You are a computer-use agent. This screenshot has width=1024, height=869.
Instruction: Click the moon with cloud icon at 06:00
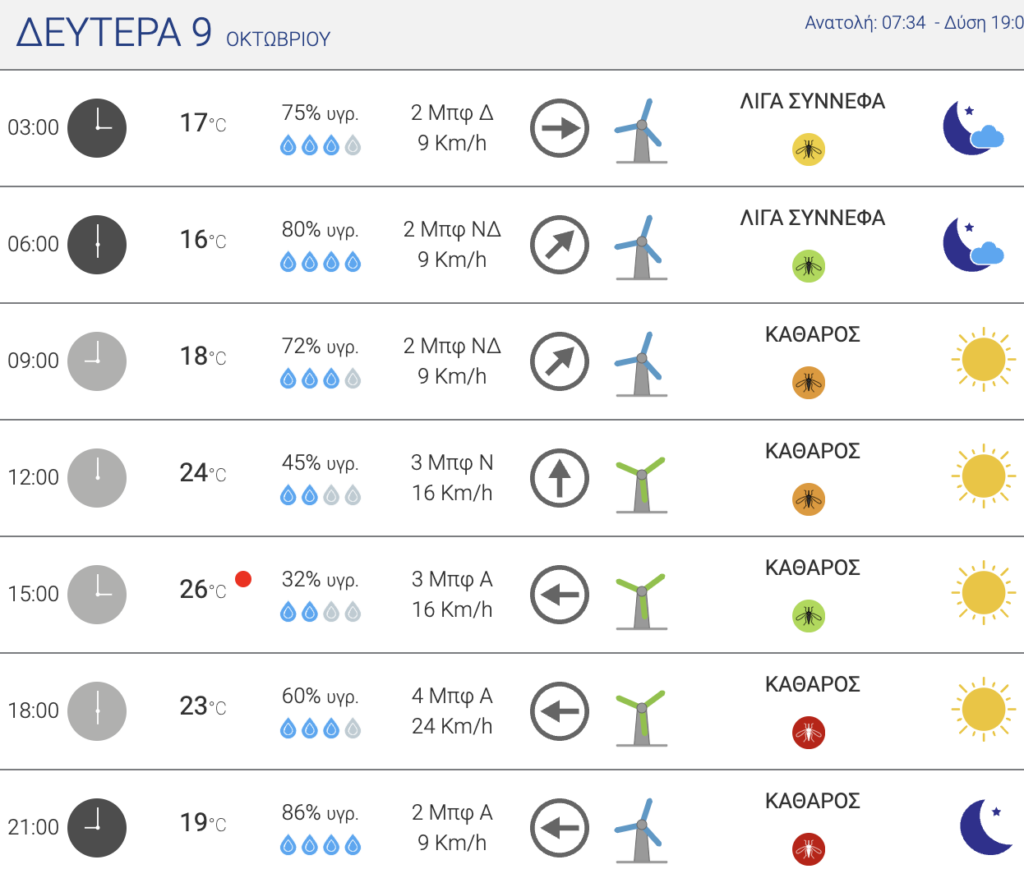[974, 245]
